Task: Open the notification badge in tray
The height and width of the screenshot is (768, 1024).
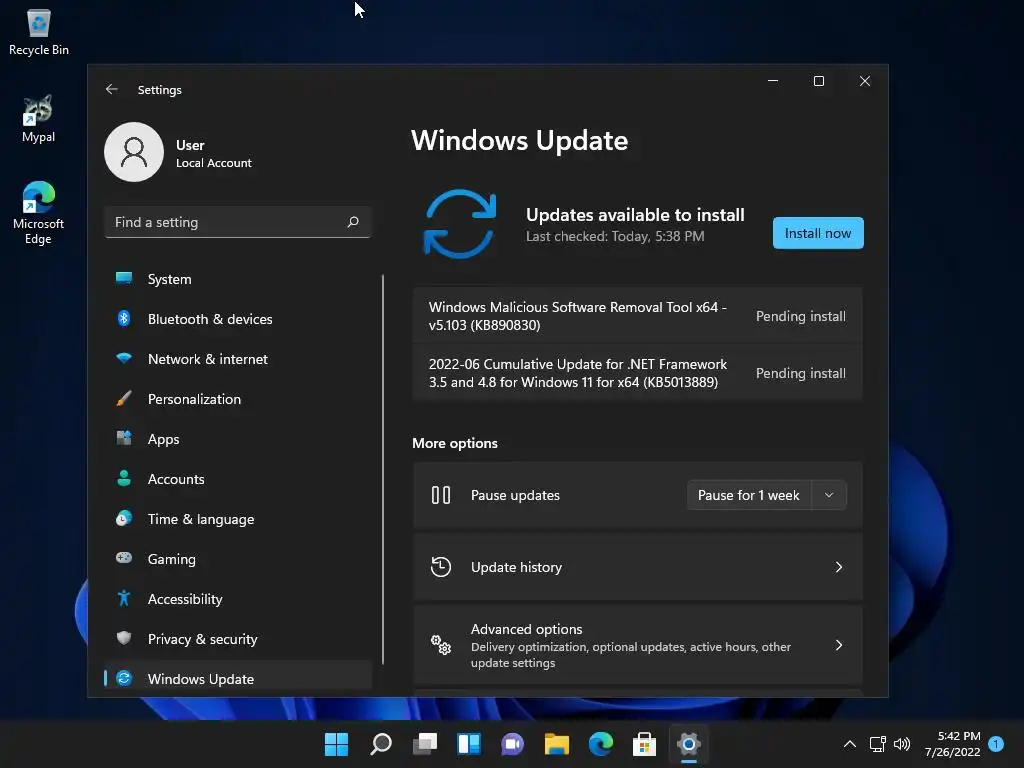Action: 996,744
